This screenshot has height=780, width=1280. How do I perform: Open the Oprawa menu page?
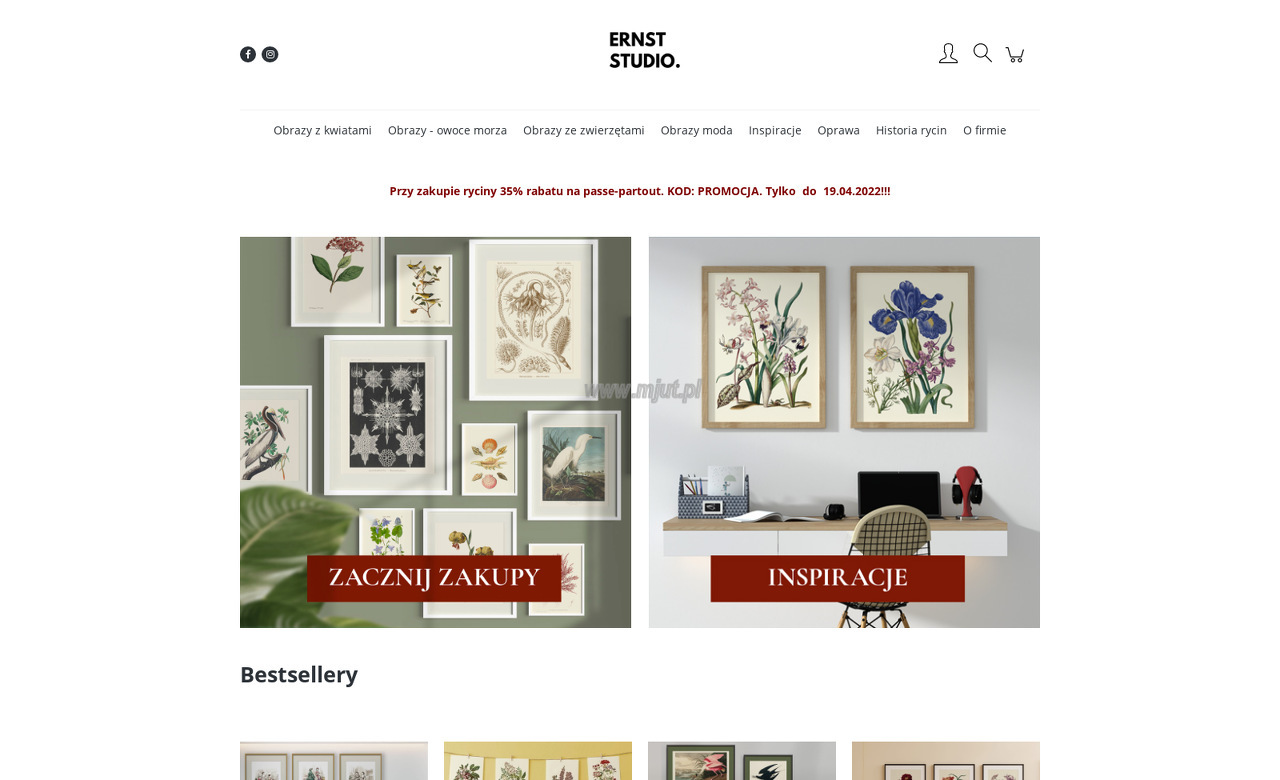pyautogui.click(x=838, y=130)
